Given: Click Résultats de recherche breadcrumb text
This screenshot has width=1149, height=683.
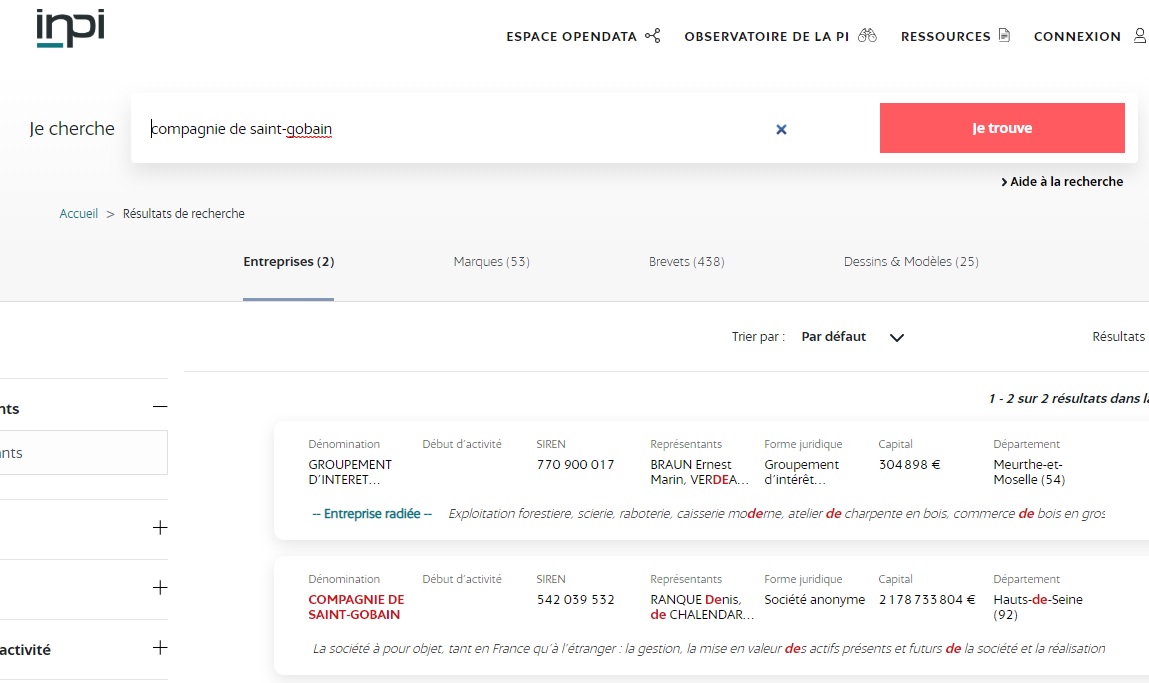Looking at the screenshot, I should click(x=184, y=214).
